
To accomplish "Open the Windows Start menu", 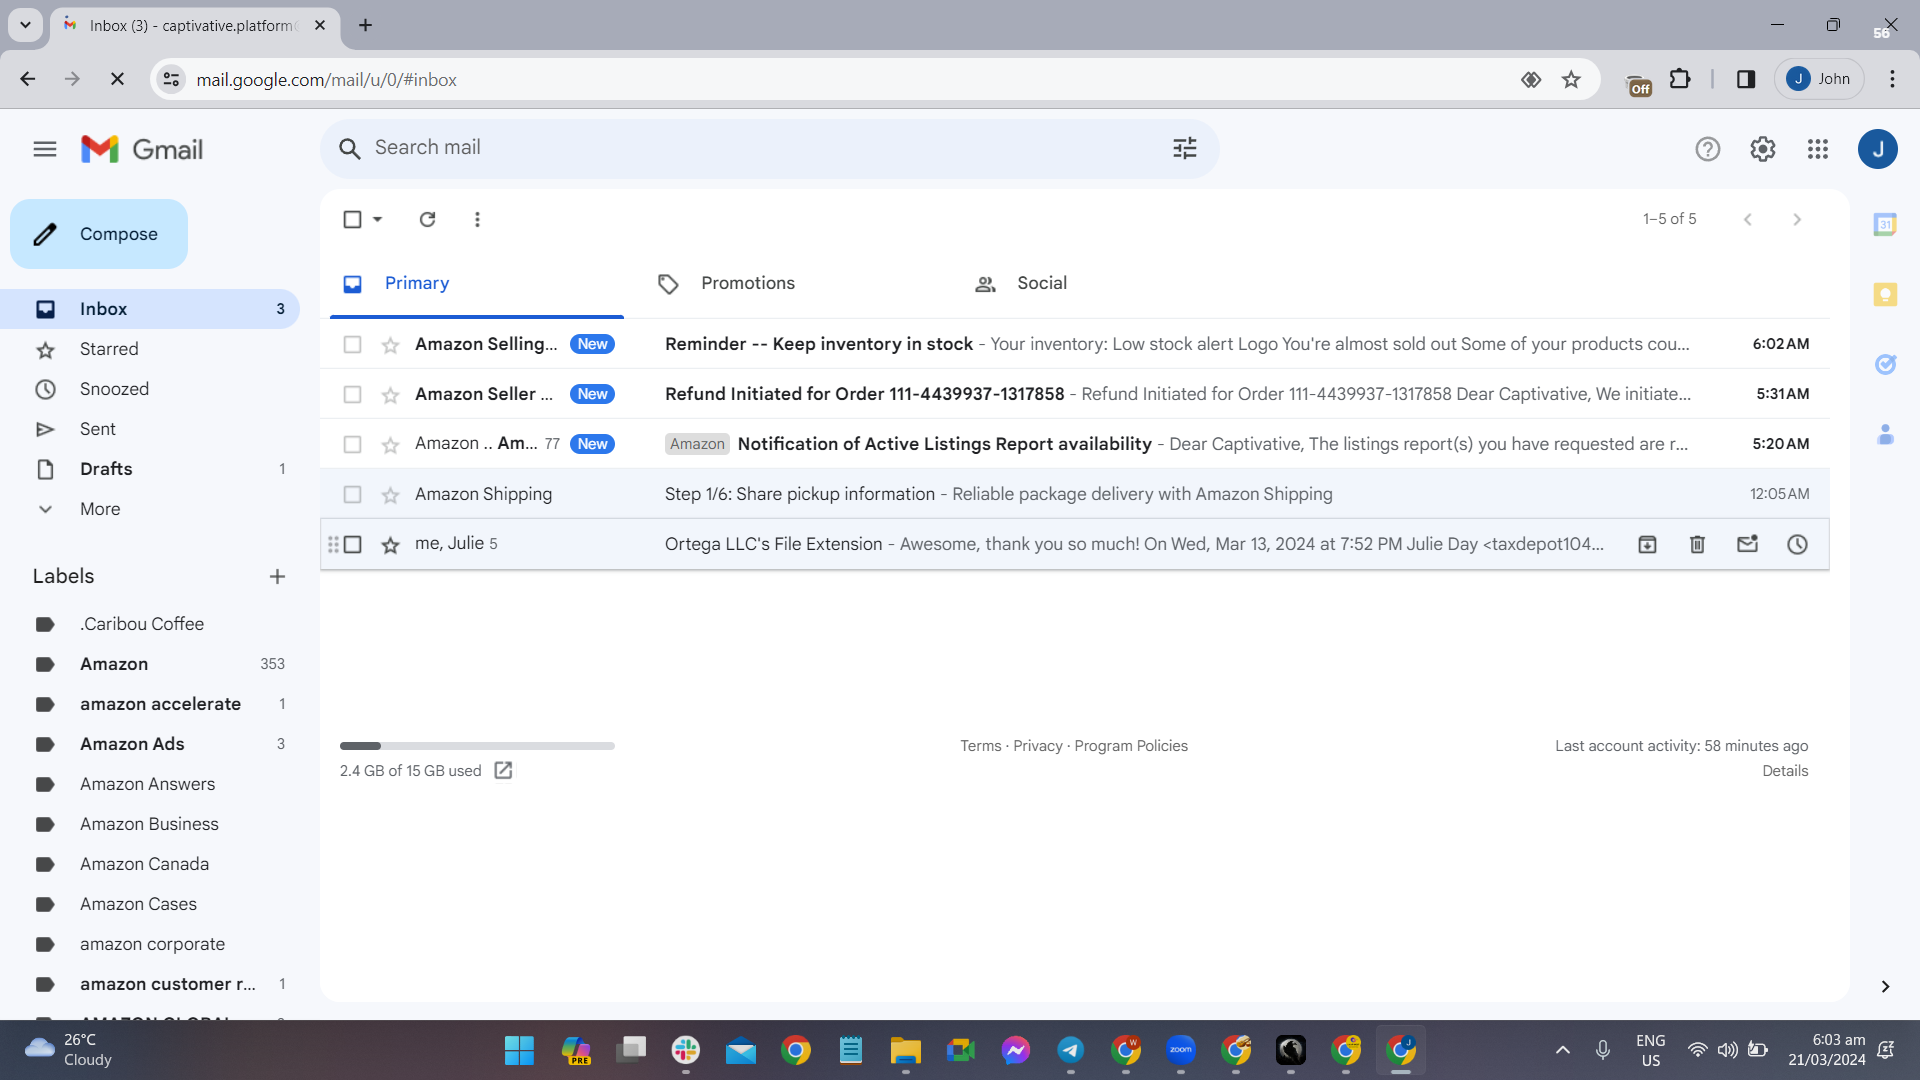I will pyautogui.click(x=519, y=1050).
